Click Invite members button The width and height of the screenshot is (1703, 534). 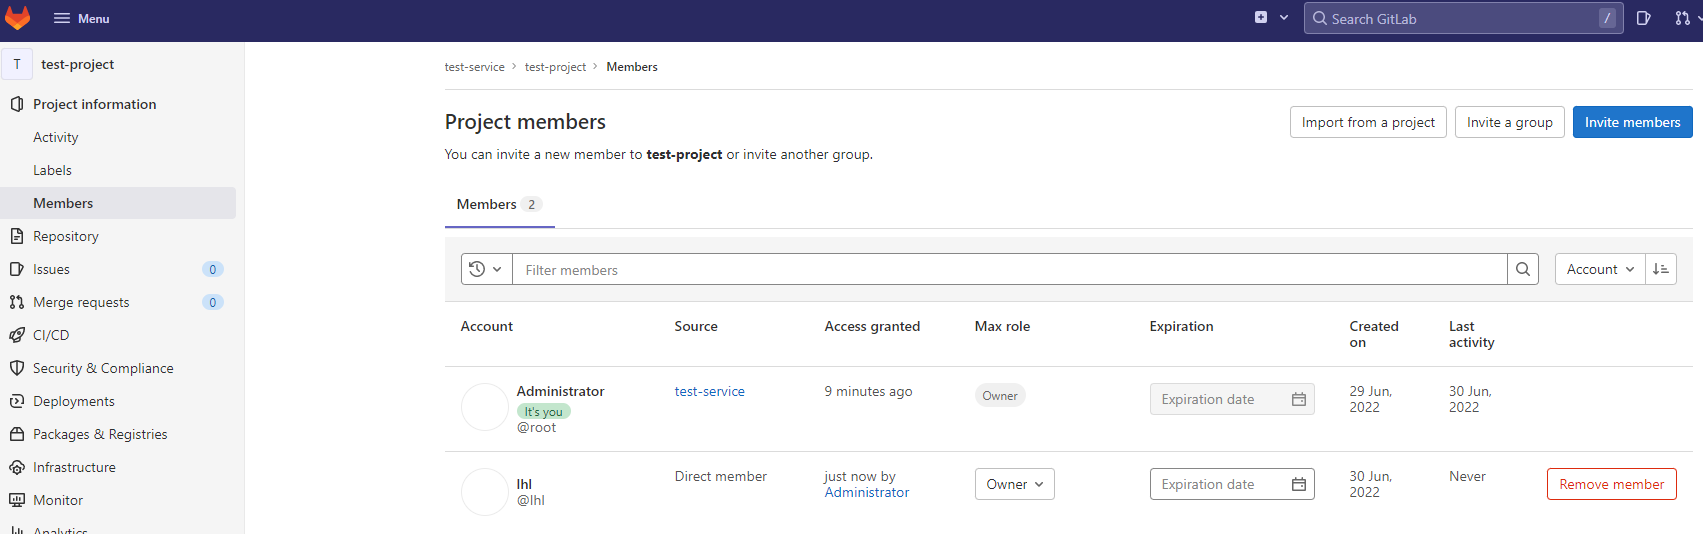tap(1632, 122)
